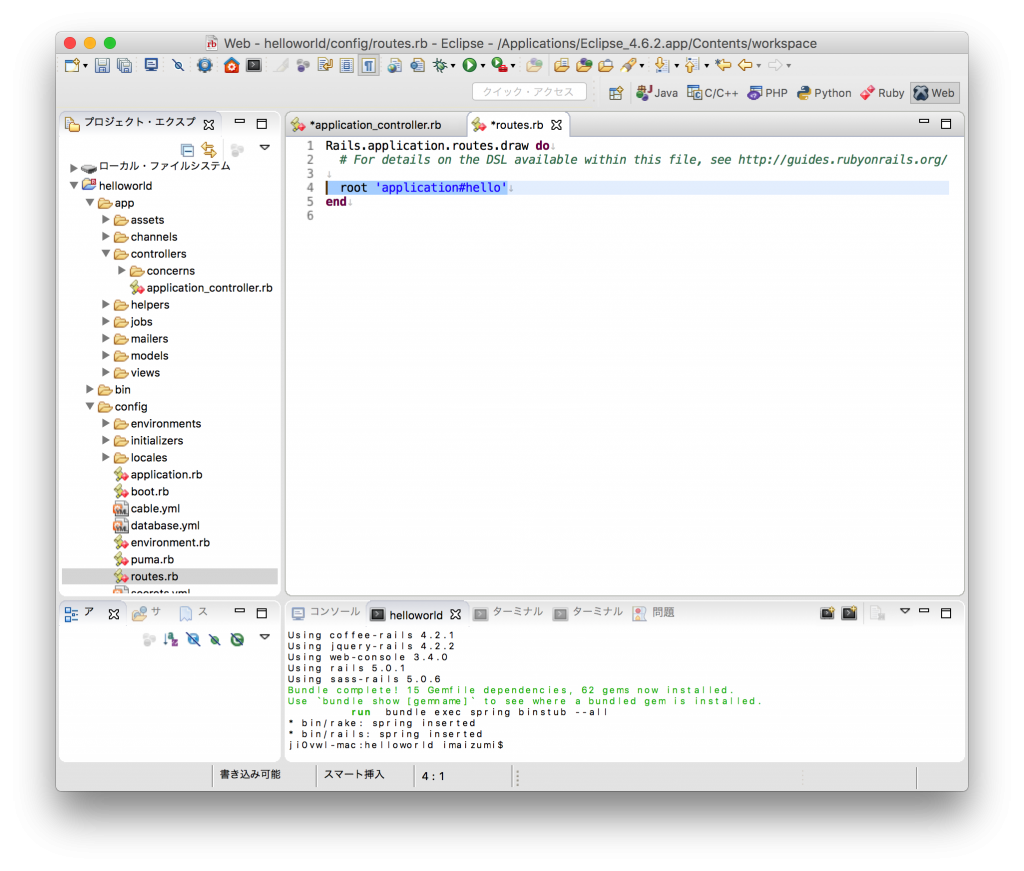The image size is (1024, 871).
Task: Click the Save icon in toolbar
Action: (x=102, y=65)
